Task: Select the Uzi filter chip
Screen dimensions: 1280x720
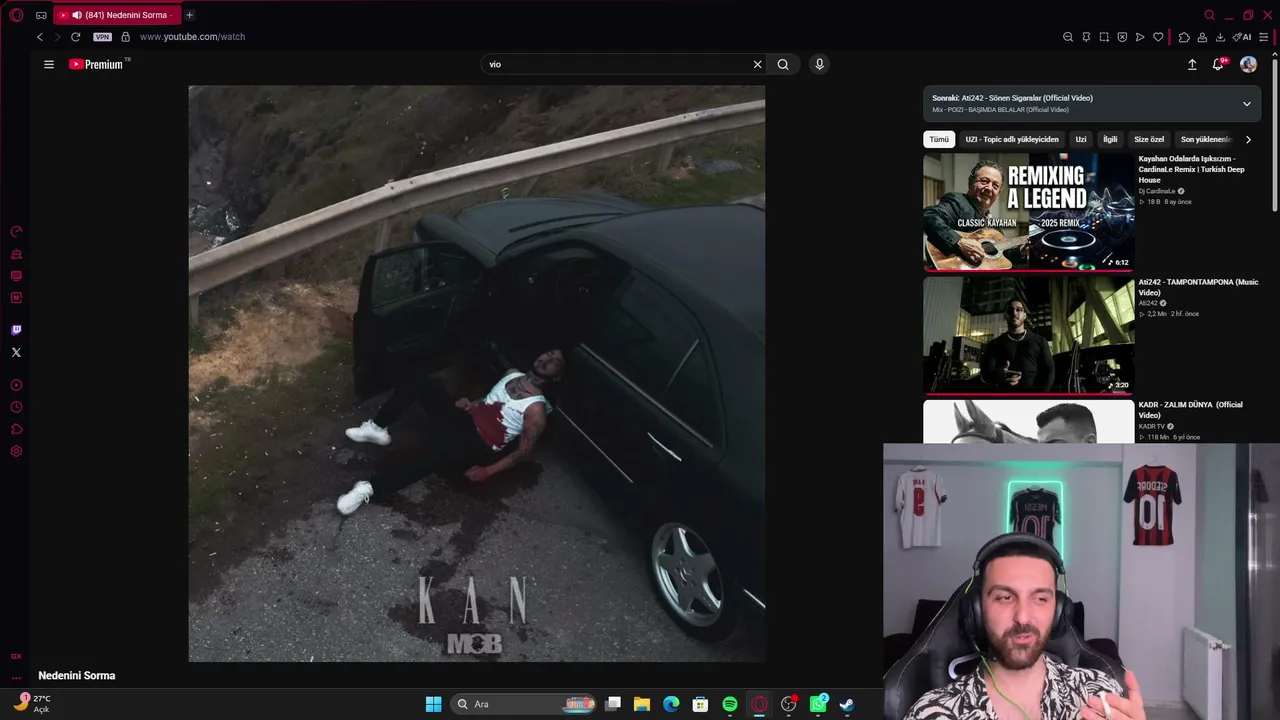Action: click(x=1081, y=140)
